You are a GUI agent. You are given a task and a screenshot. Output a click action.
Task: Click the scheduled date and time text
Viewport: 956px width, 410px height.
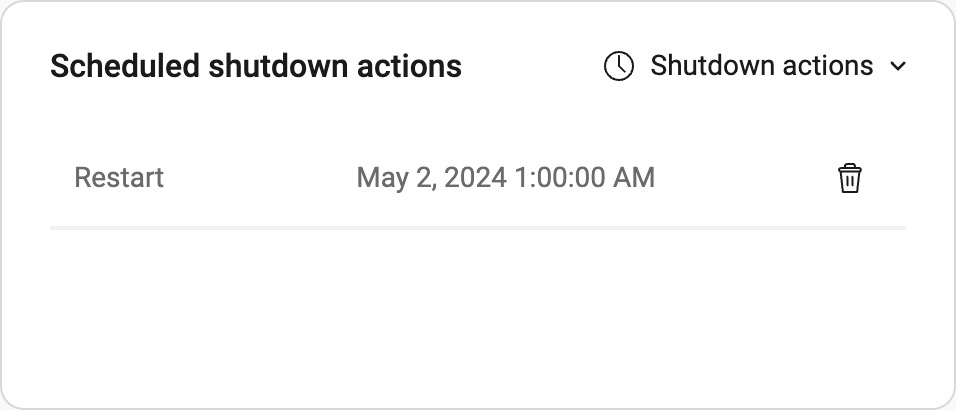click(505, 178)
